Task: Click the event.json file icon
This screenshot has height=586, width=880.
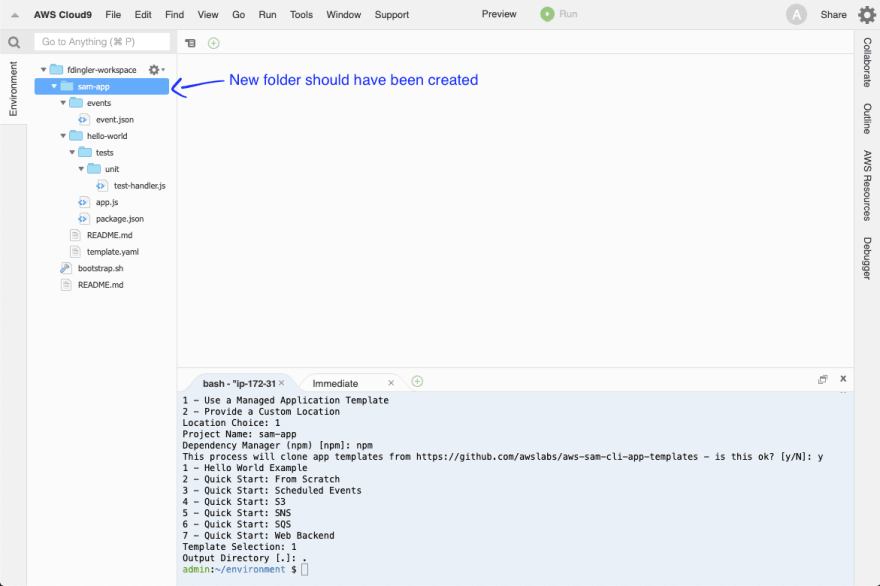Action: point(83,120)
